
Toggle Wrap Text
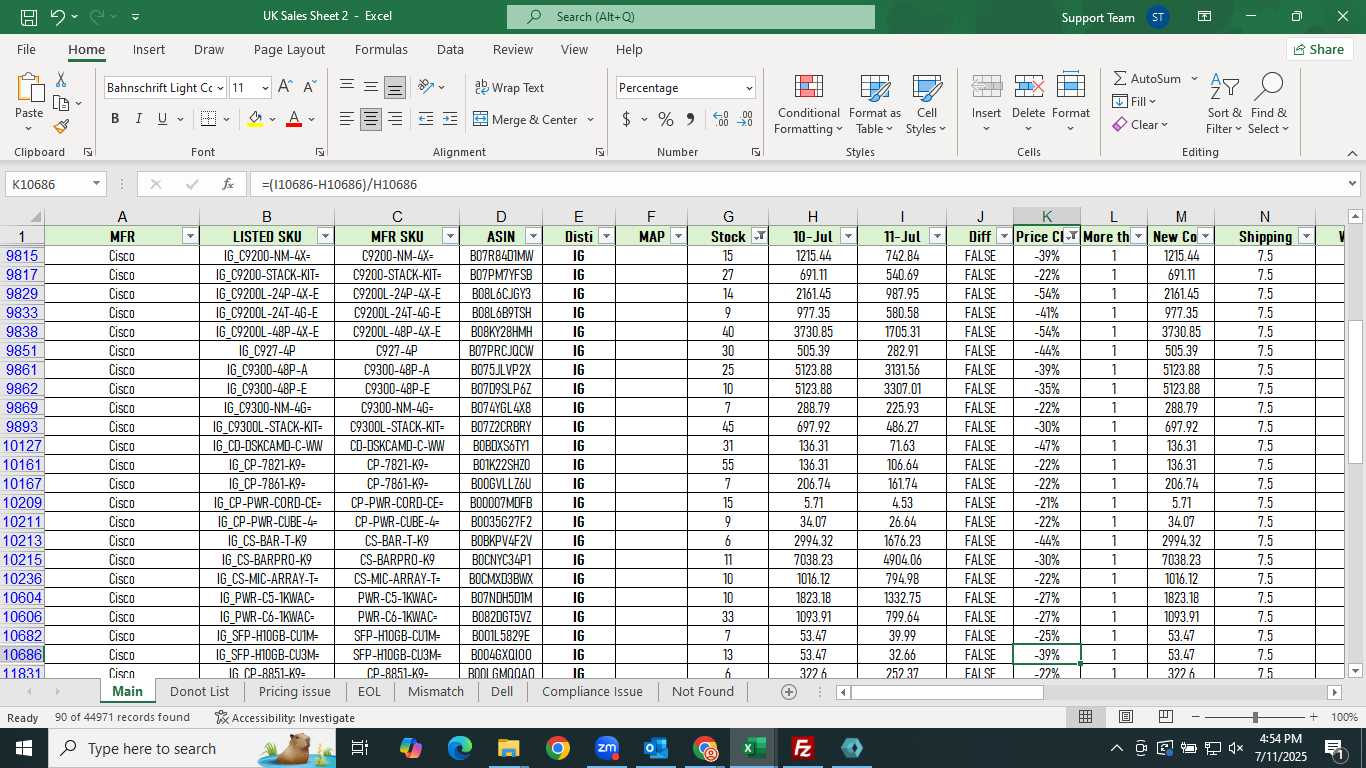coord(510,88)
